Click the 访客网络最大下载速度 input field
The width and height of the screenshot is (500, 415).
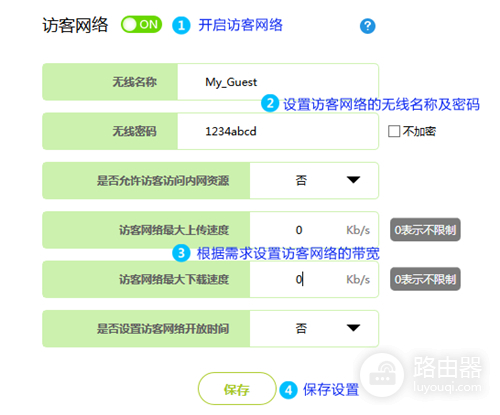click(x=314, y=279)
